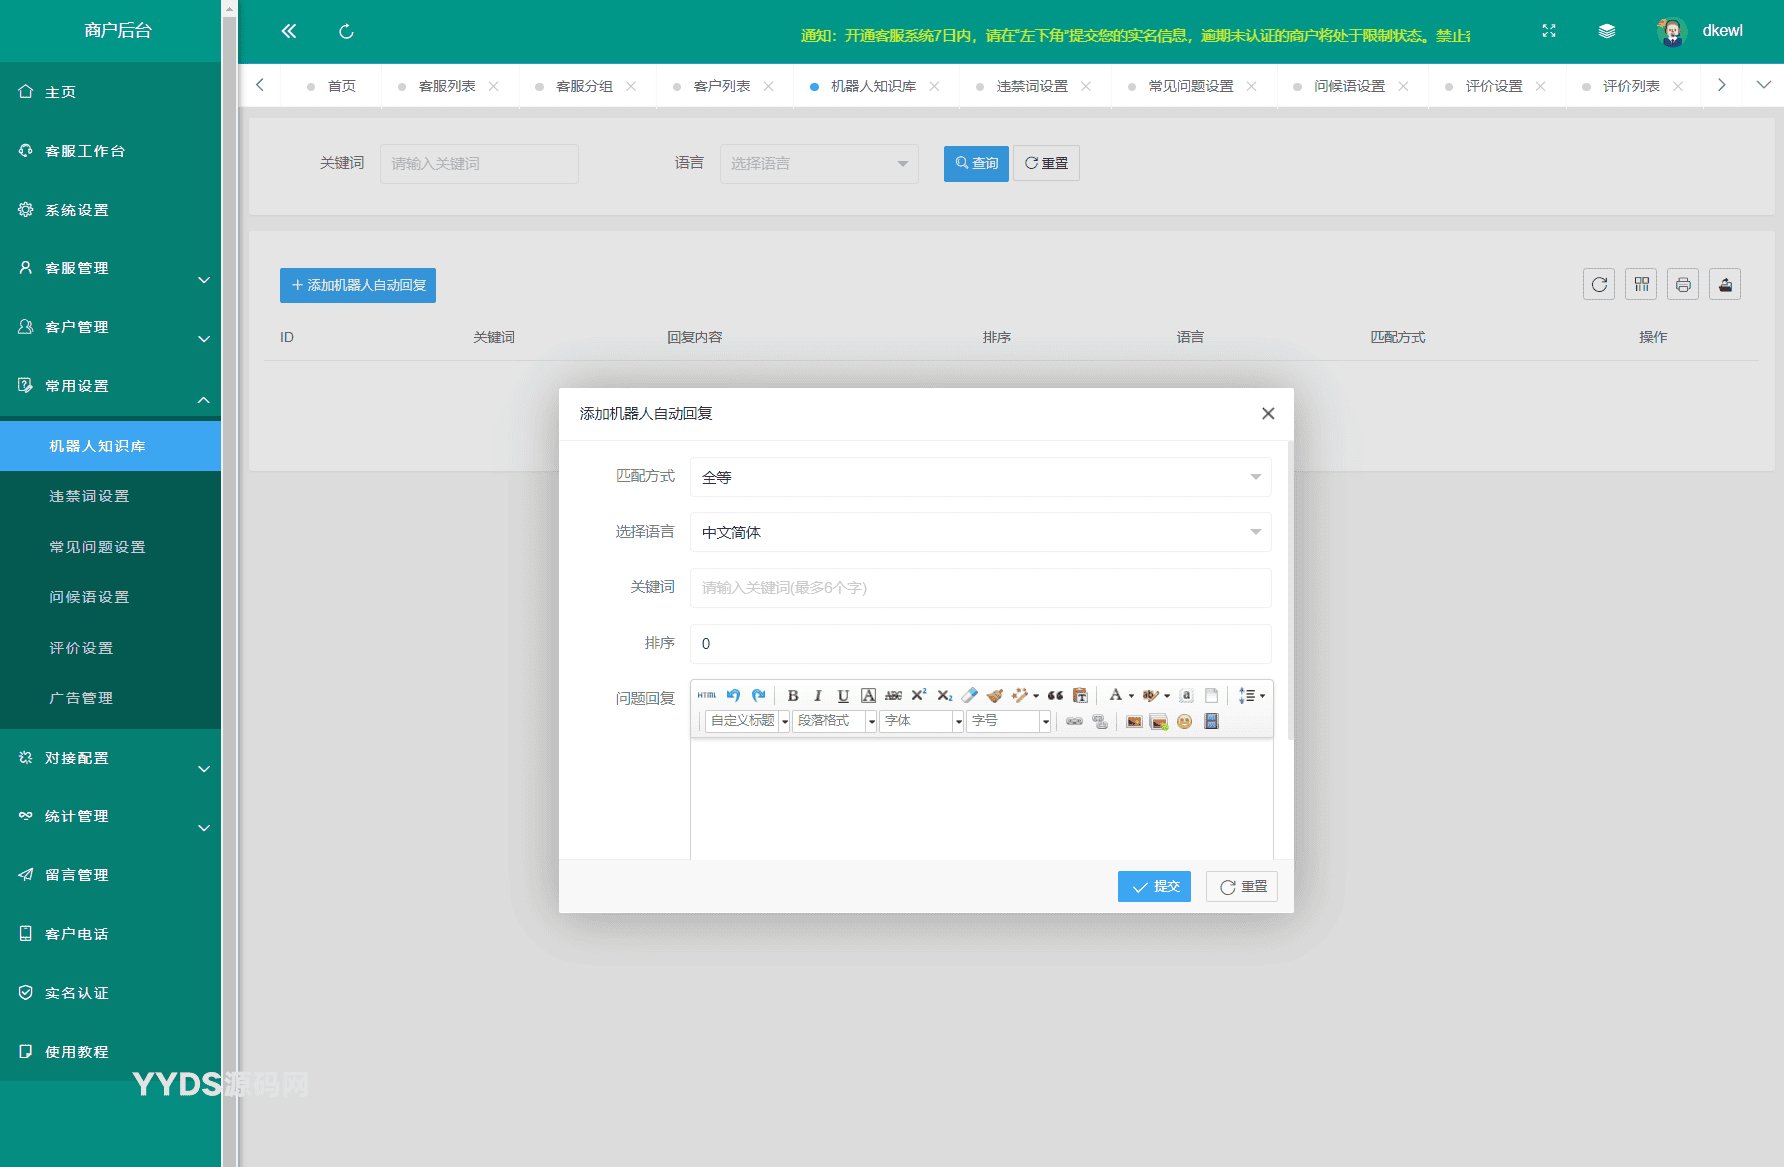Click table refresh icon button
Image resolution: width=1784 pixels, height=1167 pixels.
[1599, 285]
